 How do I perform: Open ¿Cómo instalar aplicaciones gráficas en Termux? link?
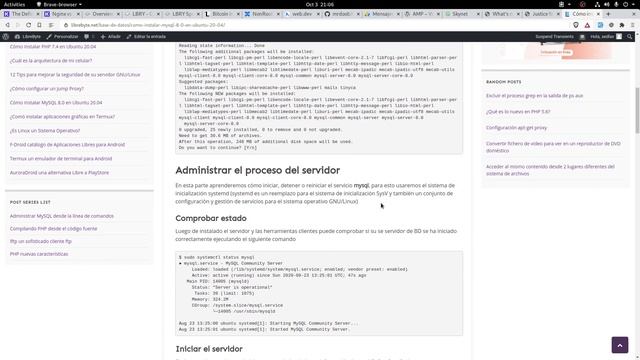[62, 117]
